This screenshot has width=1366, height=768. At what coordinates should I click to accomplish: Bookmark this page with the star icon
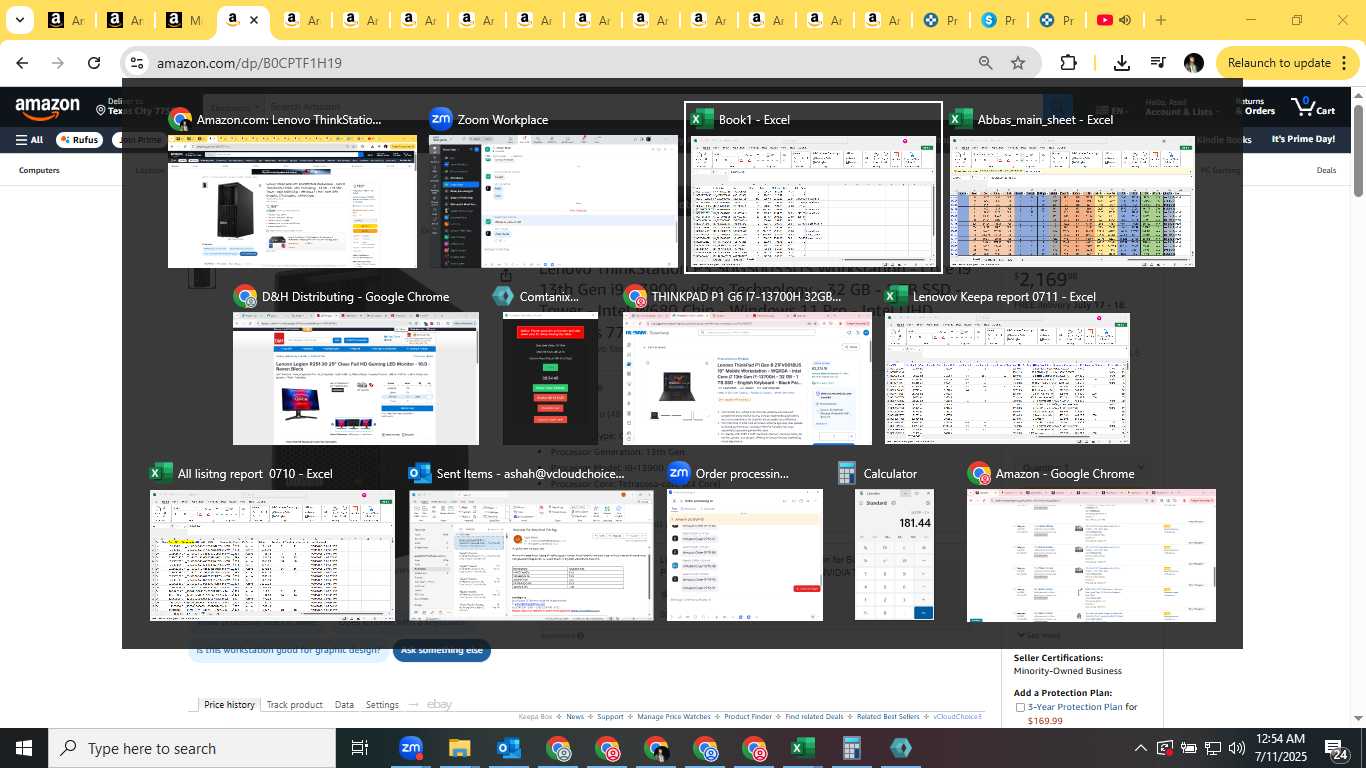click(1018, 63)
